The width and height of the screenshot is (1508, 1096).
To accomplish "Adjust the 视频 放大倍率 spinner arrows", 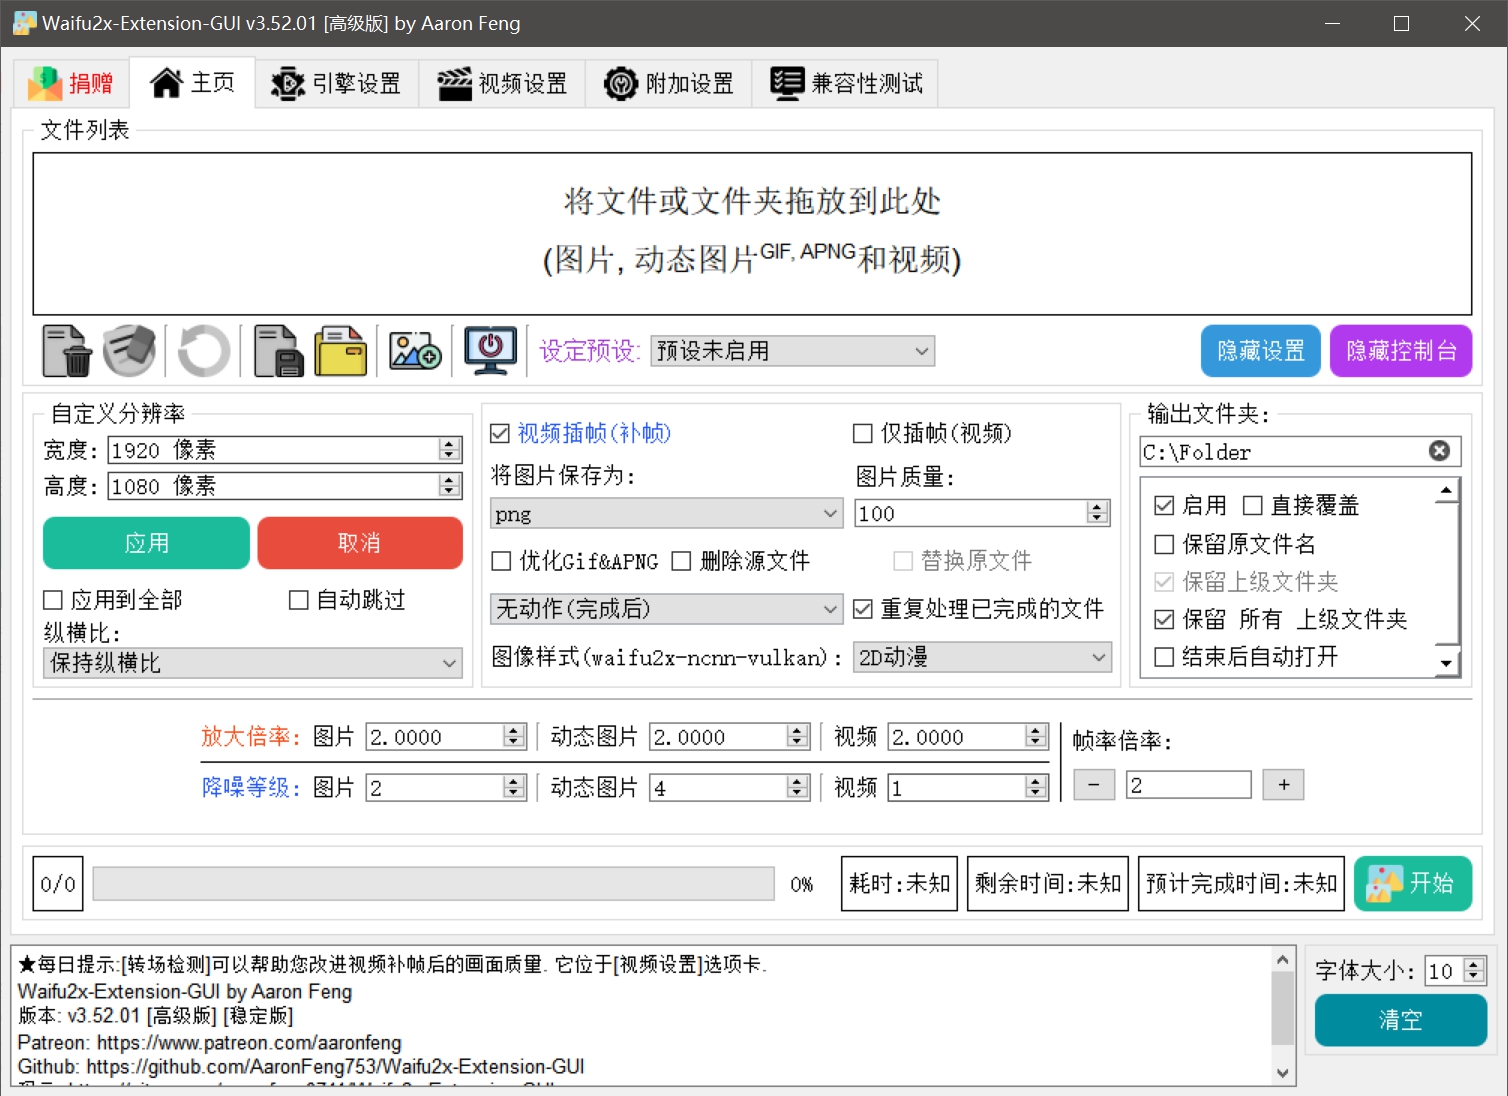I will click(x=1036, y=737).
